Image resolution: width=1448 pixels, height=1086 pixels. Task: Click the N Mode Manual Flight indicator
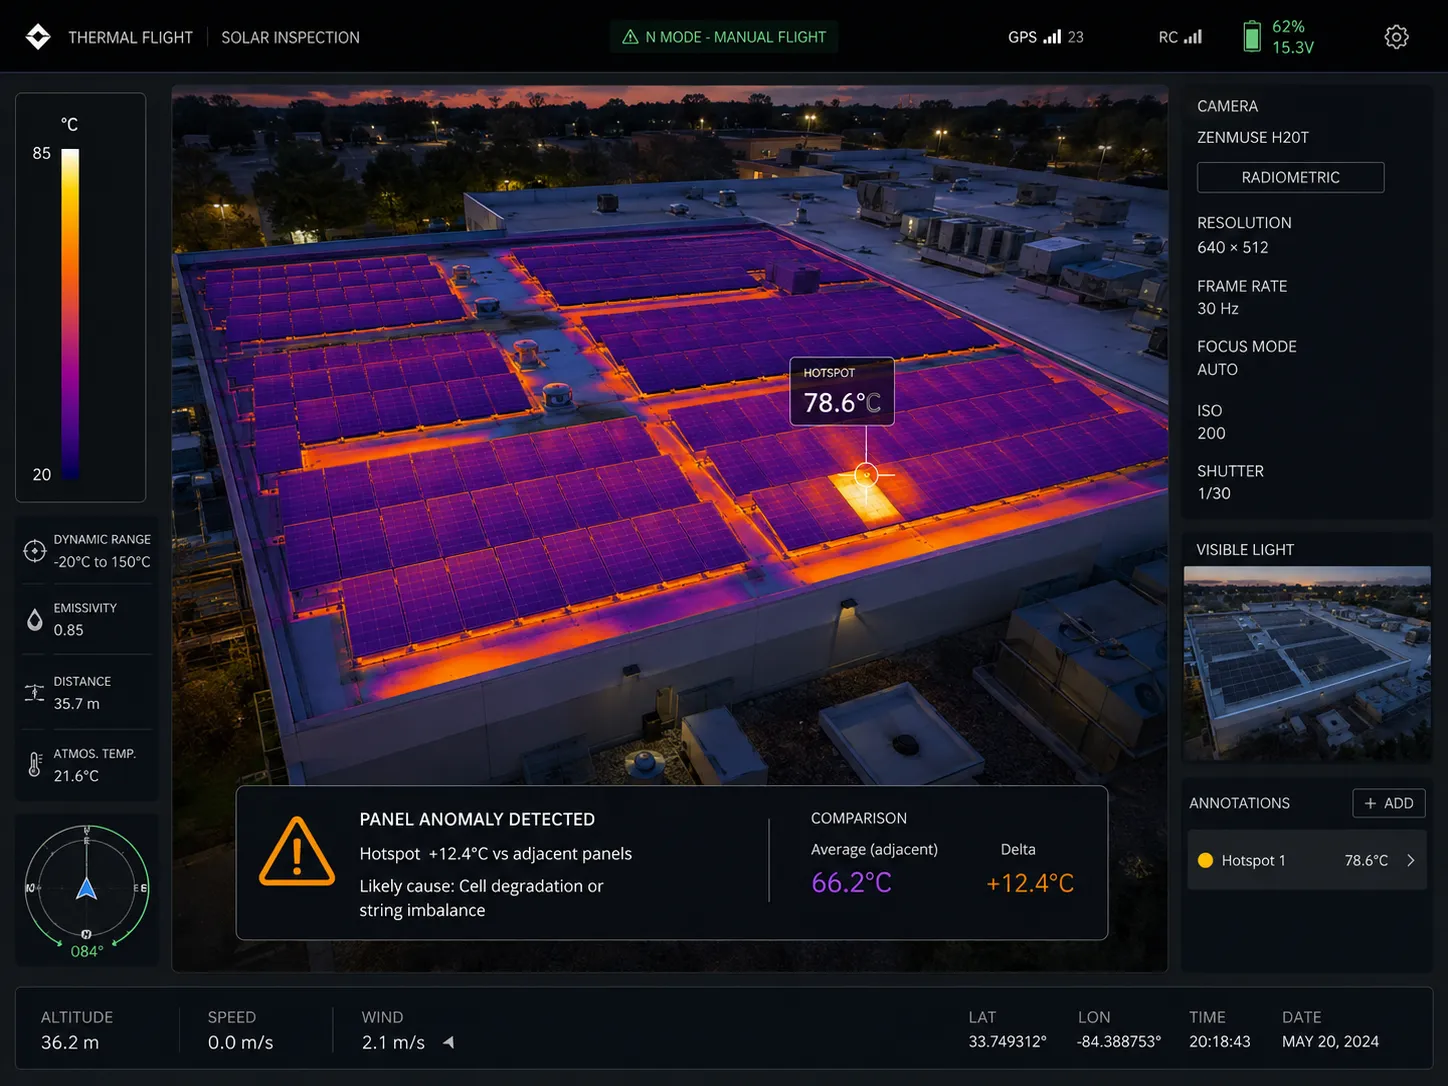click(724, 37)
